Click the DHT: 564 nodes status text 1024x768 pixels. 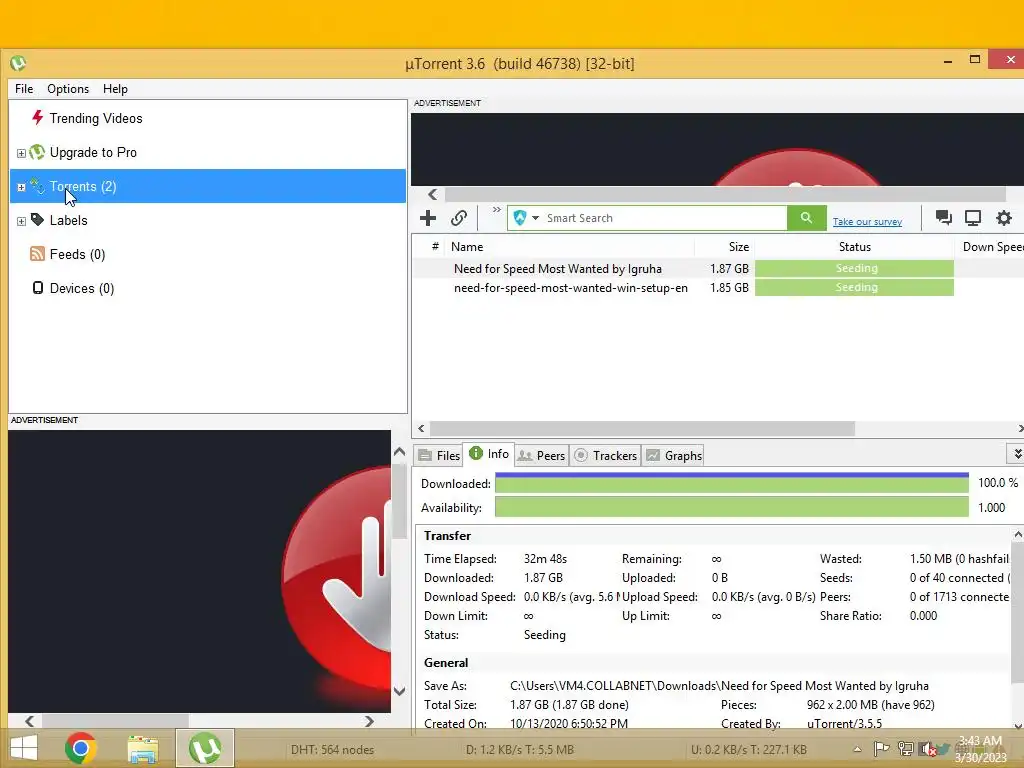[x=332, y=750]
